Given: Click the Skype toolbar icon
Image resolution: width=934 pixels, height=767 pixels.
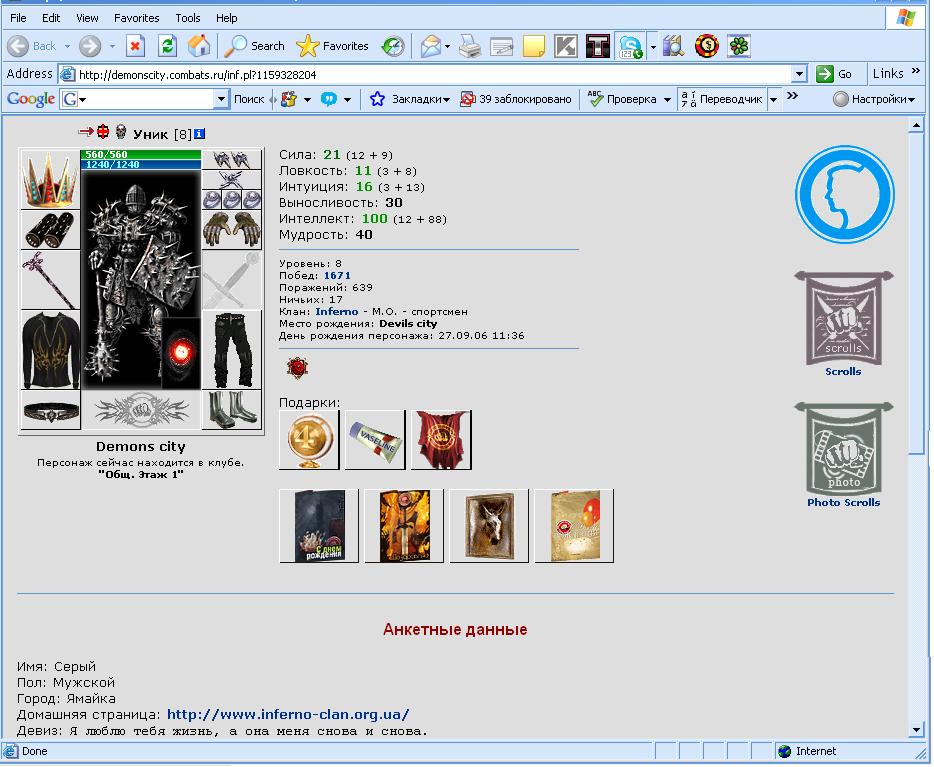Looking at the screenshot, I should point(630,46).
